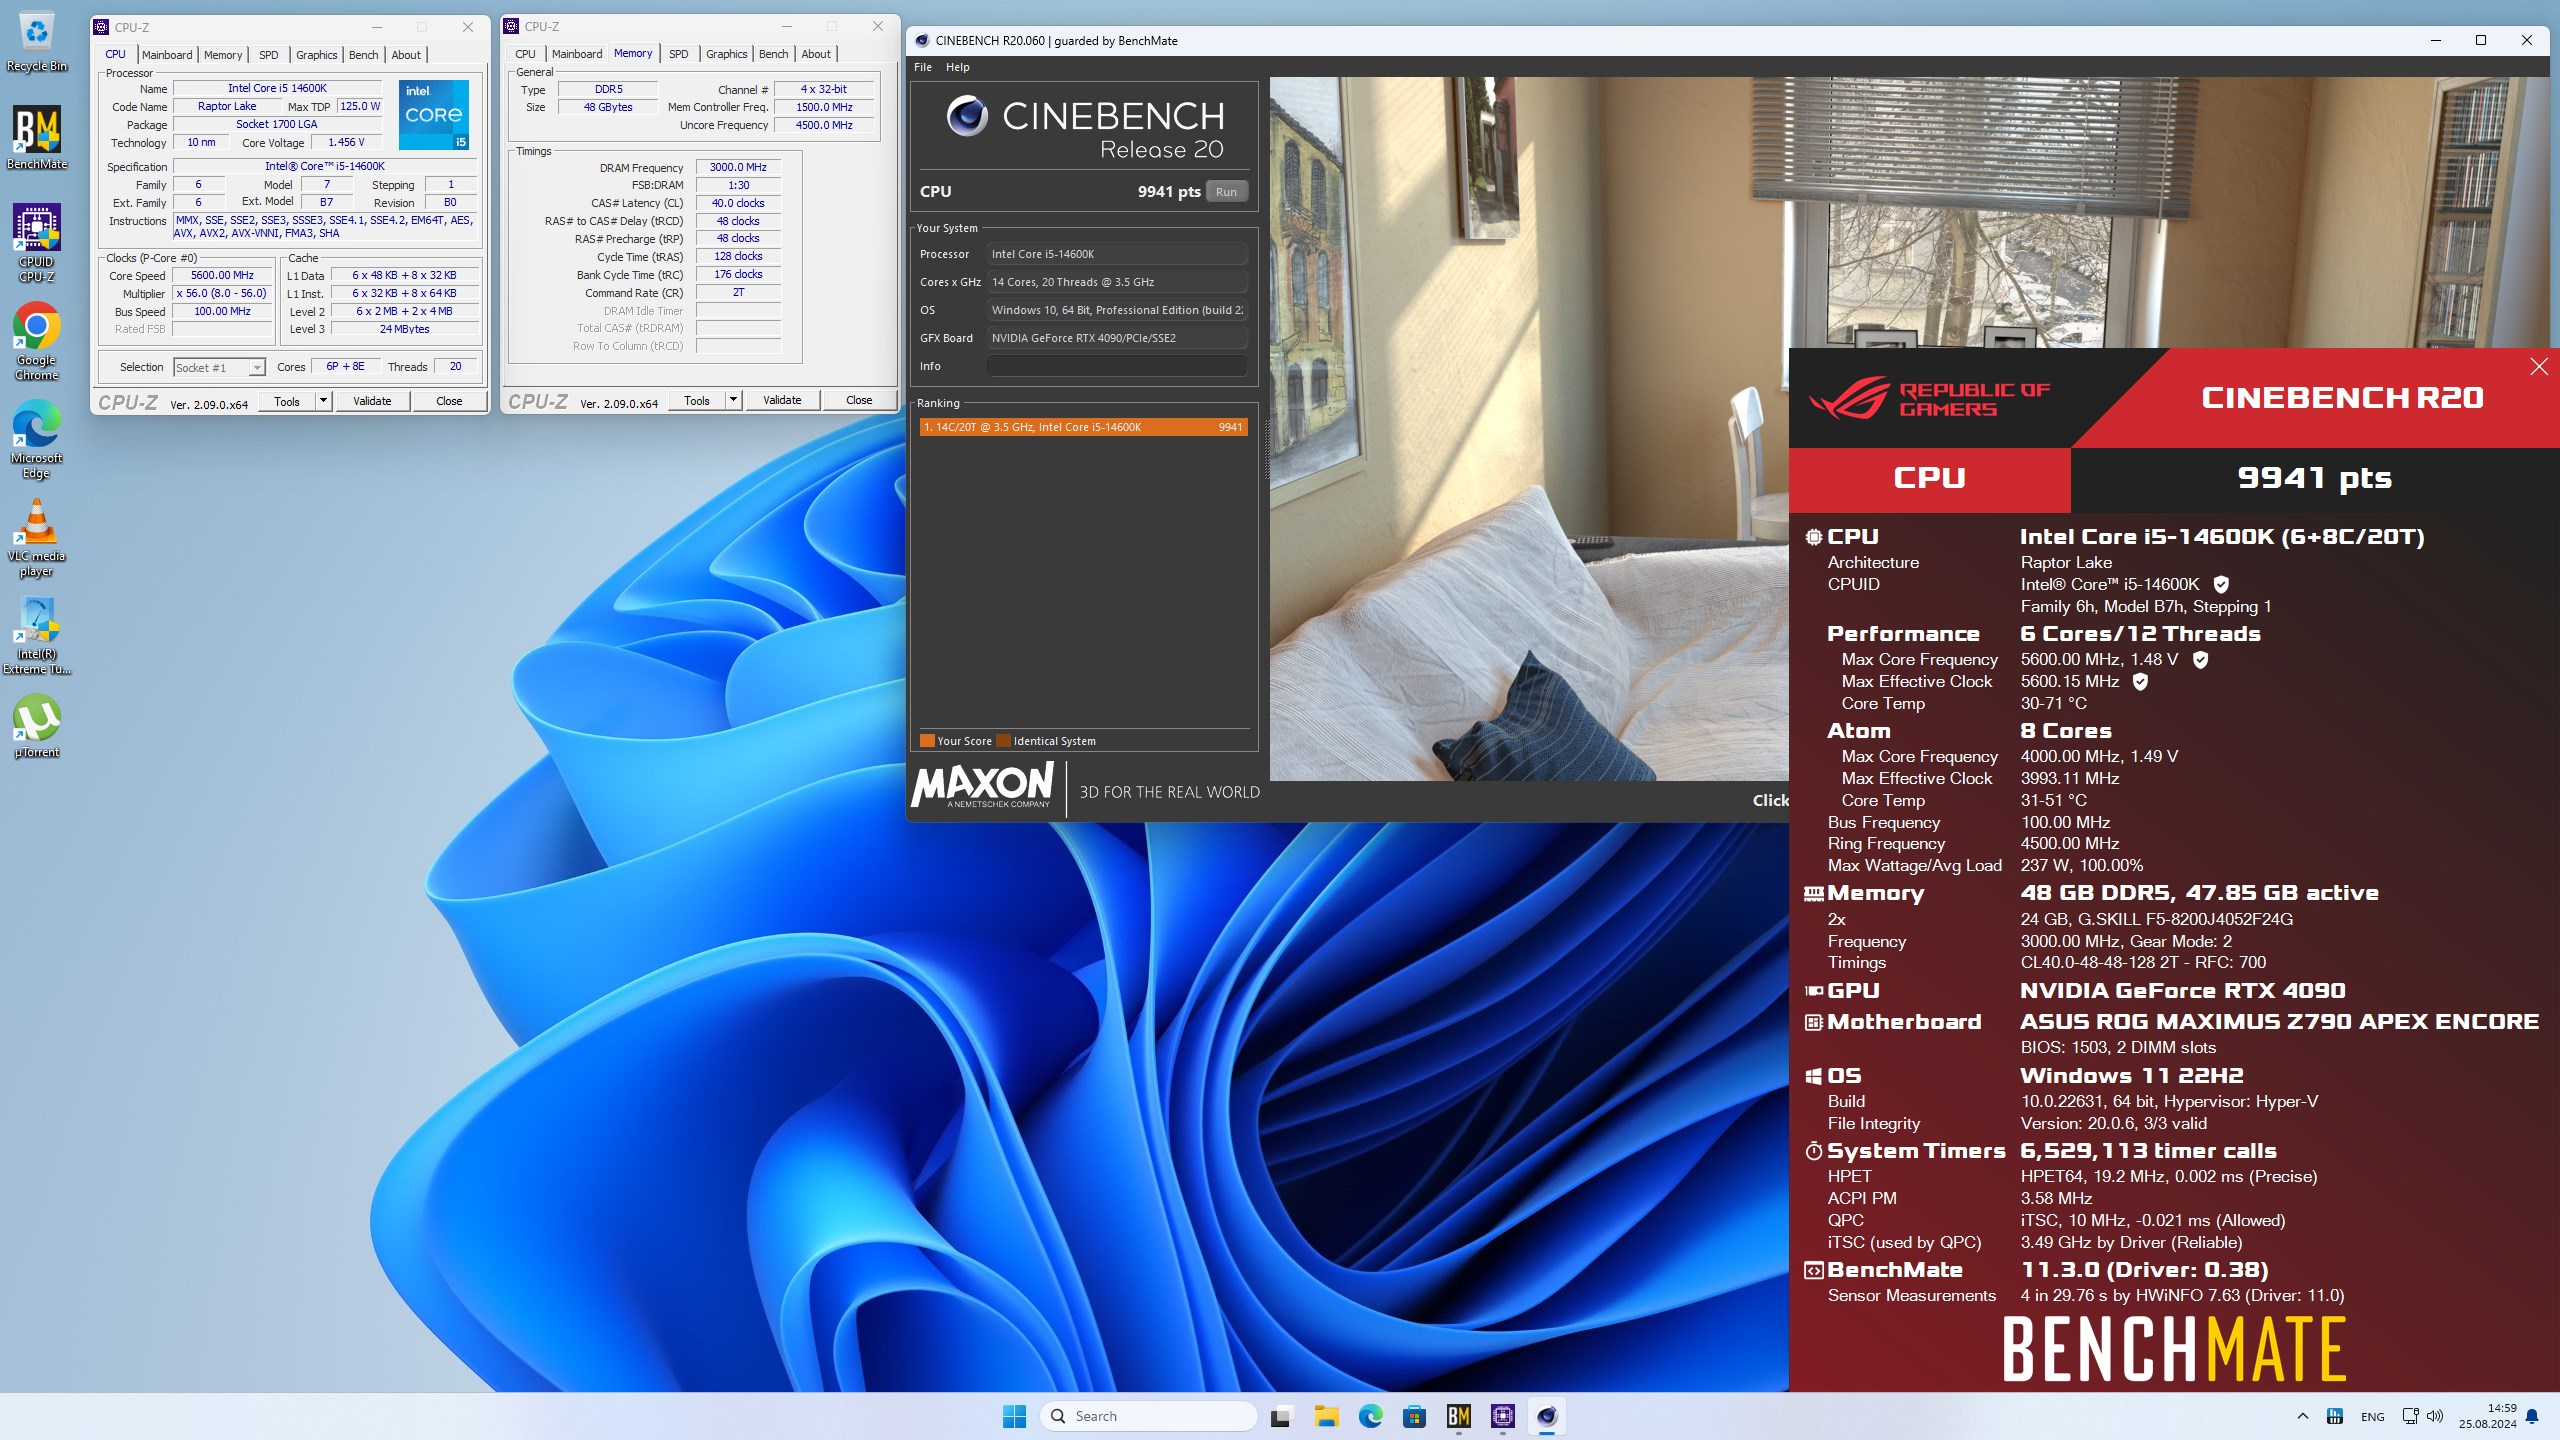Viewport: 2560px width, 1440px height.
Task: Click Validate in the CPU-Z Memory window
Action: coord(782,400)
